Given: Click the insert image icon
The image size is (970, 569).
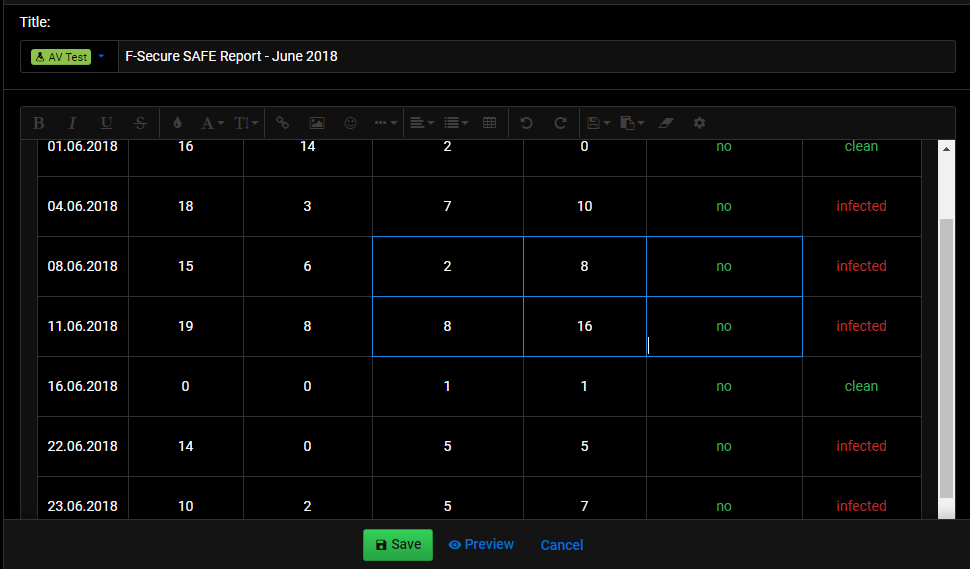Looking at the screenshot, I should pos(317,123).
